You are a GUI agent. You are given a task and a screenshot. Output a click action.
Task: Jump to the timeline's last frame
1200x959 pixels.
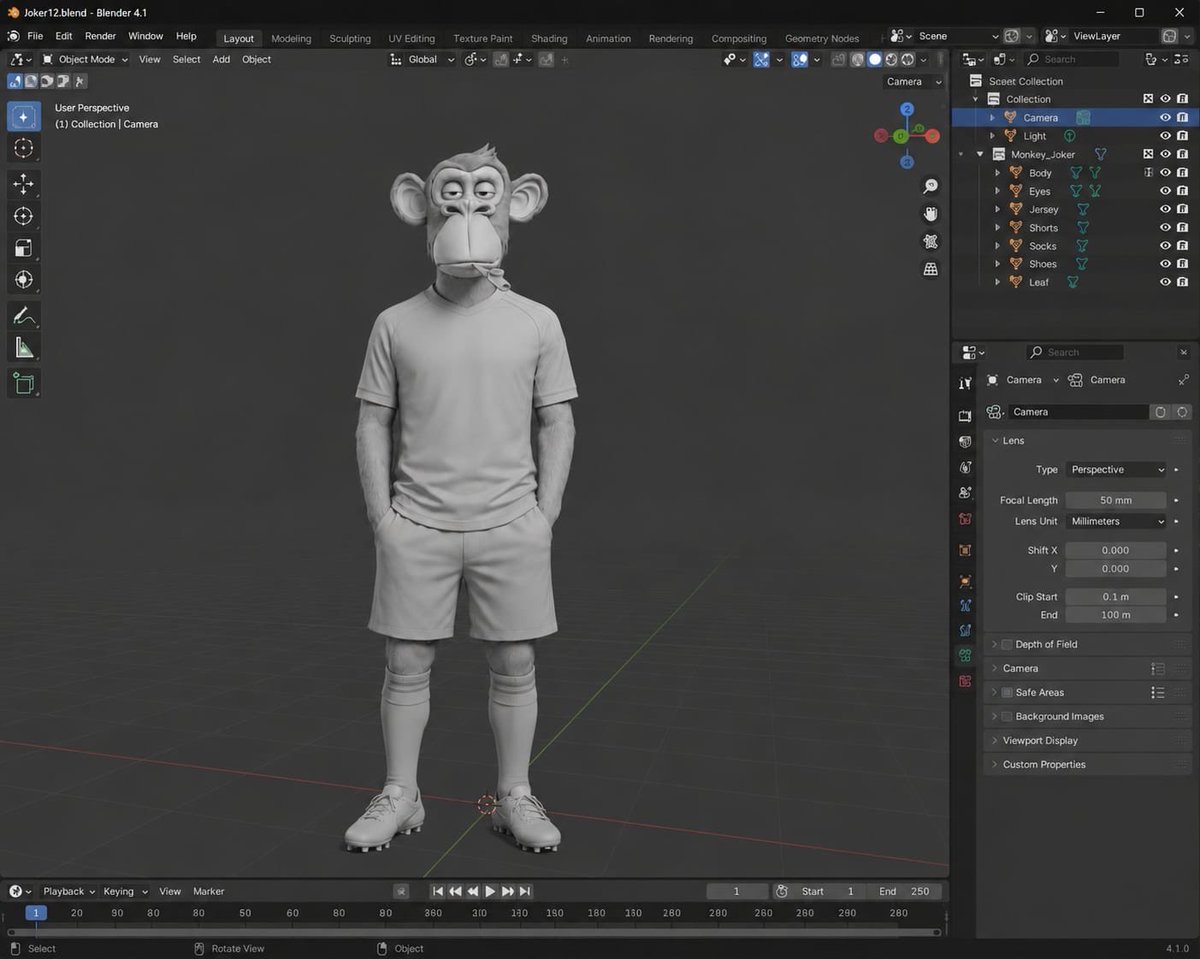click(525, 891)
